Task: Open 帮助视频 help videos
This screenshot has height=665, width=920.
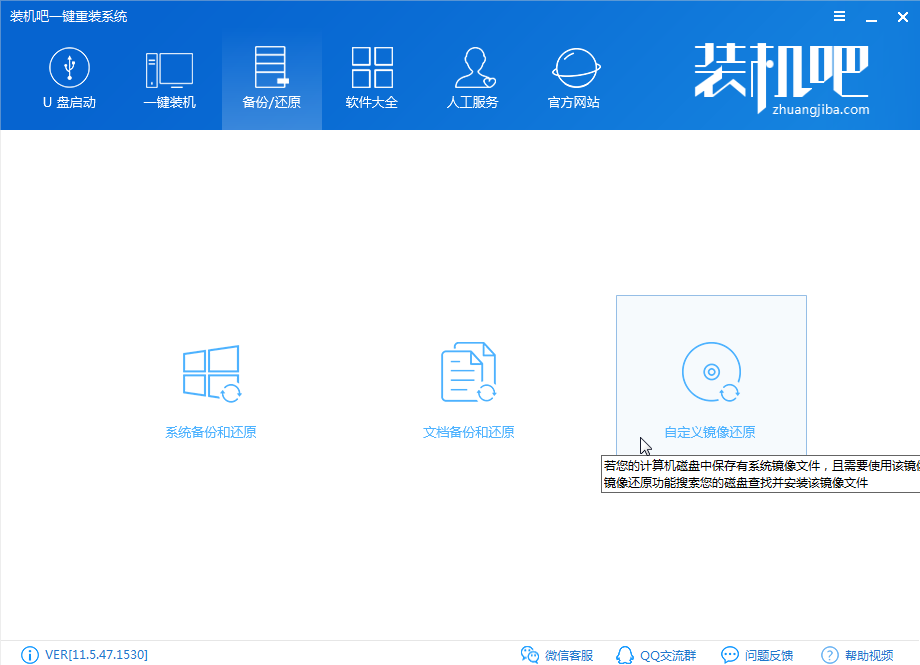Action: (x=858, y=654)
